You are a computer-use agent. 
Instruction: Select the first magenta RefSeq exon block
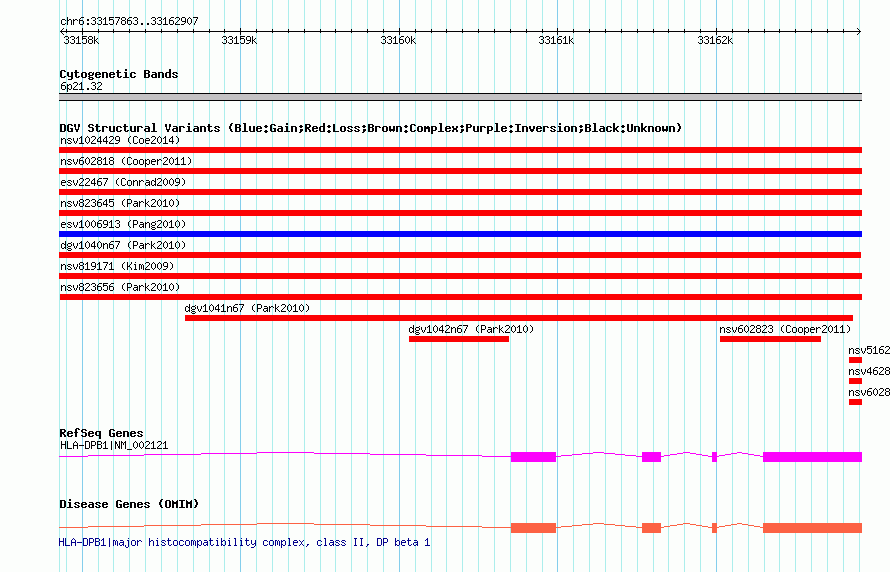533,457
